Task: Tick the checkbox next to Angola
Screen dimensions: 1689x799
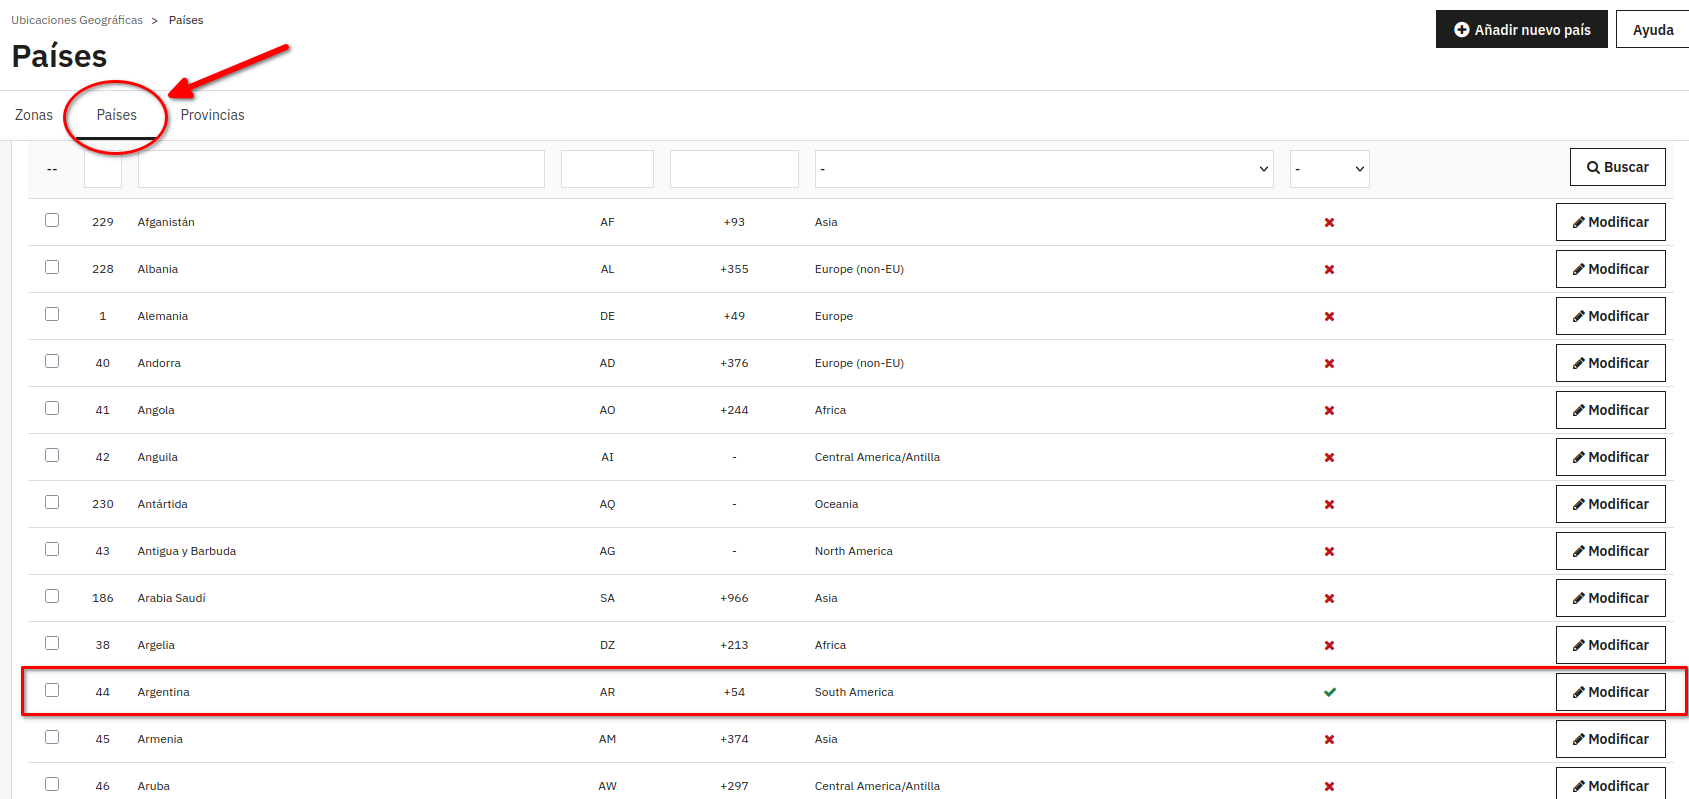Action: 52,408
